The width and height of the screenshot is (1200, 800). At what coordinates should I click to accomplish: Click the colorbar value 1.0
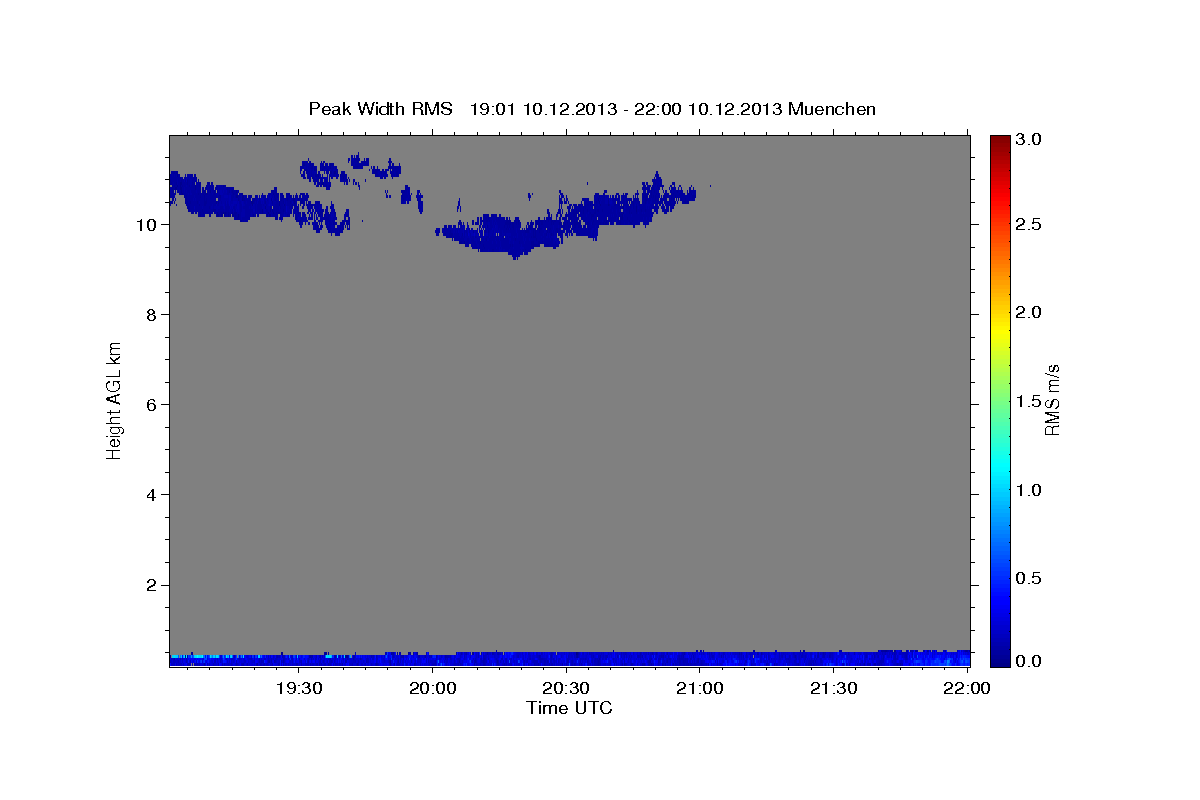(1030, 490)
